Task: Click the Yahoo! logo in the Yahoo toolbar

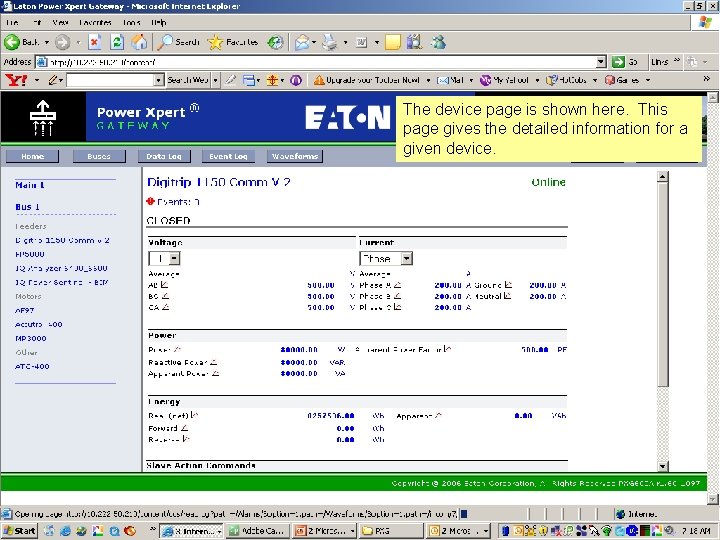Action: pyautogui.click(x=17, y=80)
